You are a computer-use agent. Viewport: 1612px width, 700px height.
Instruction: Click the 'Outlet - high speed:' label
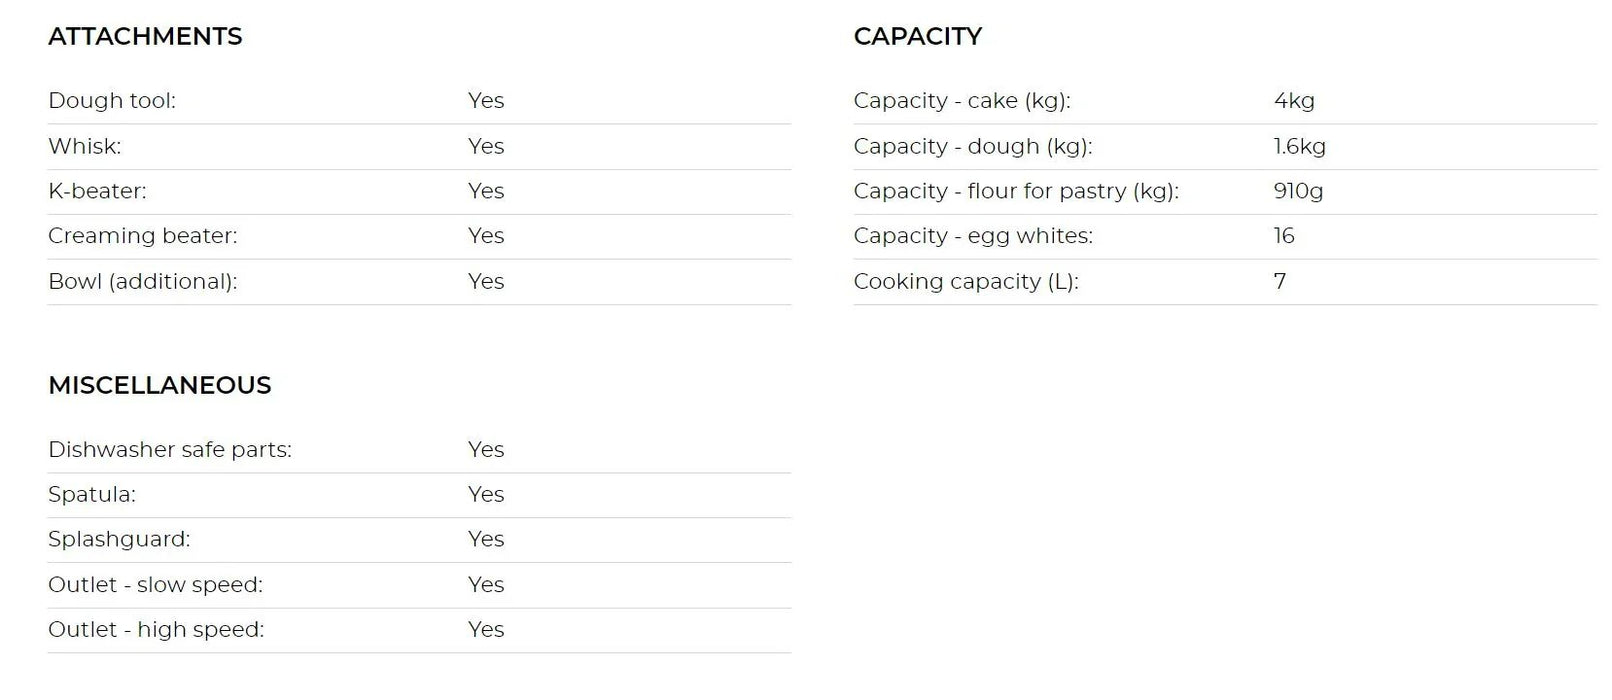(156, 630)
